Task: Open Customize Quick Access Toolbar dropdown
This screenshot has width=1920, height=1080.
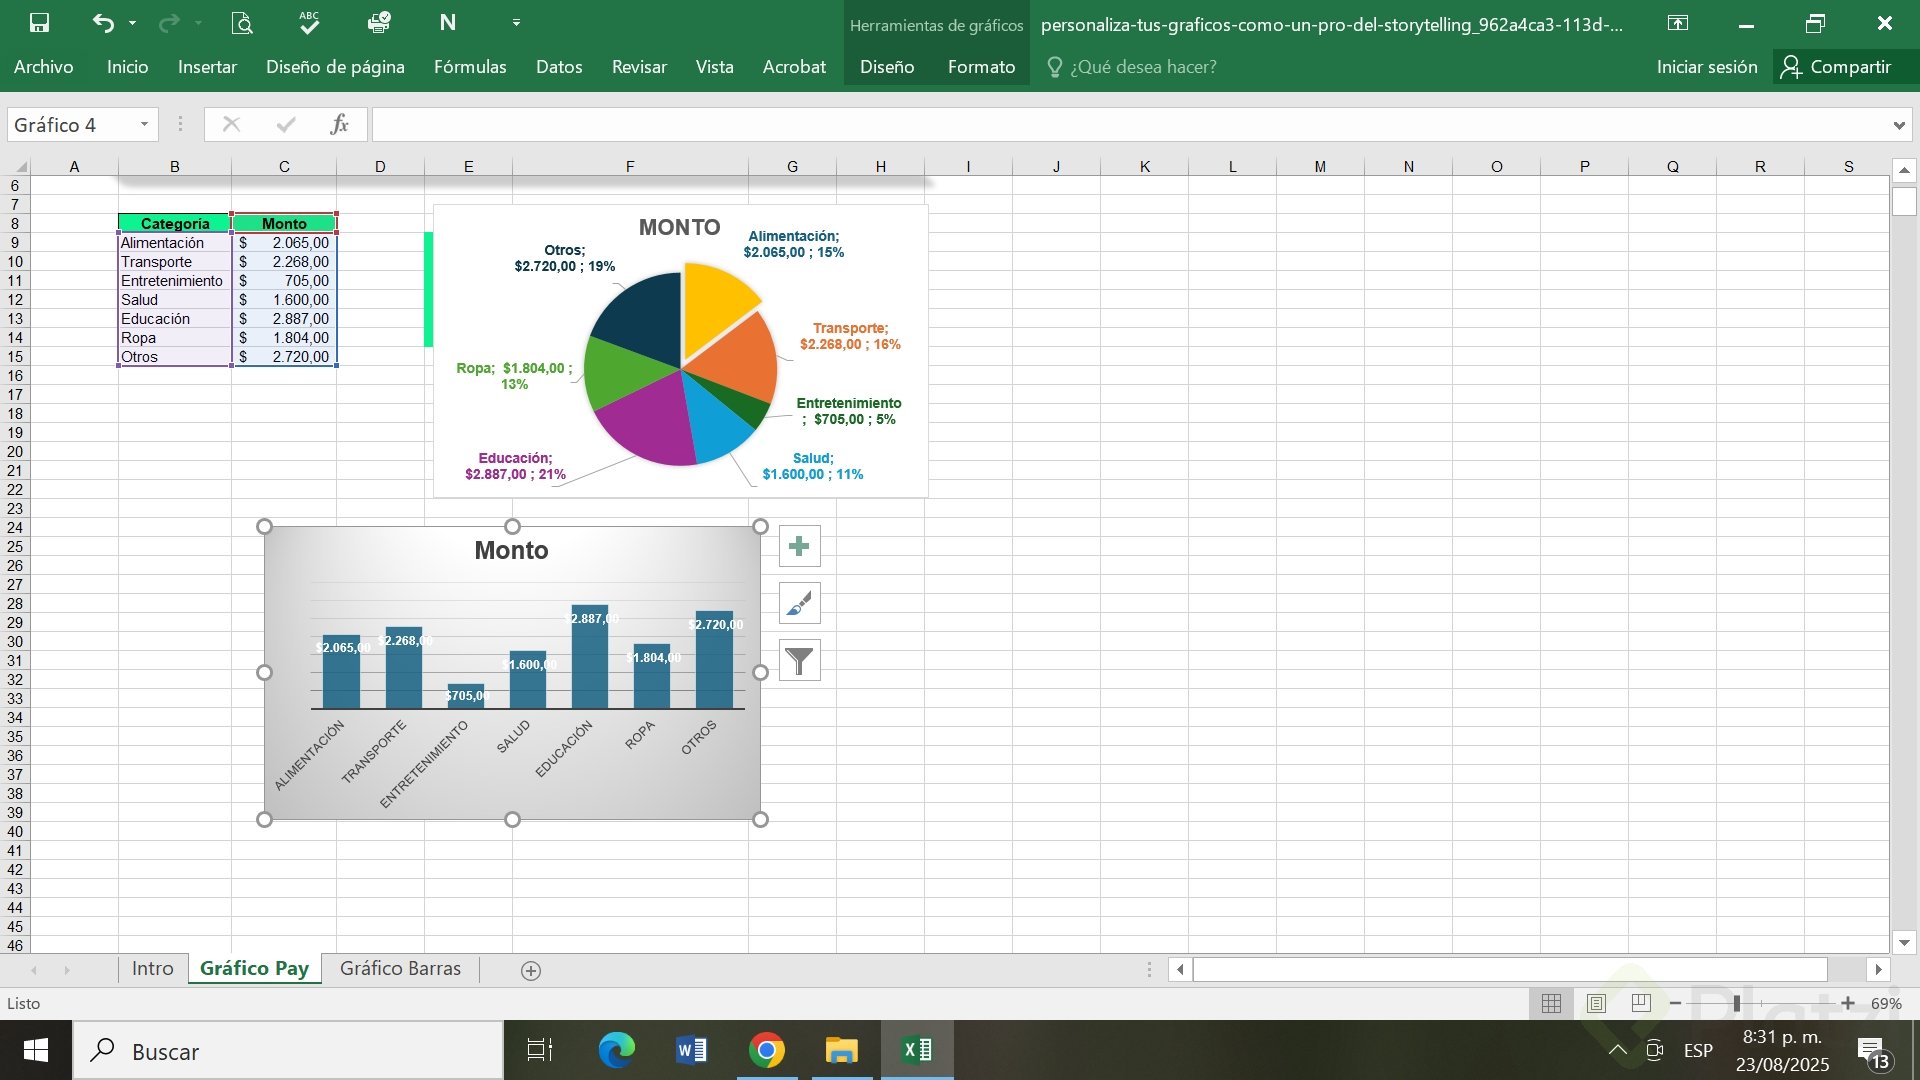Action: pyautogui.click(x=516, y=22)
